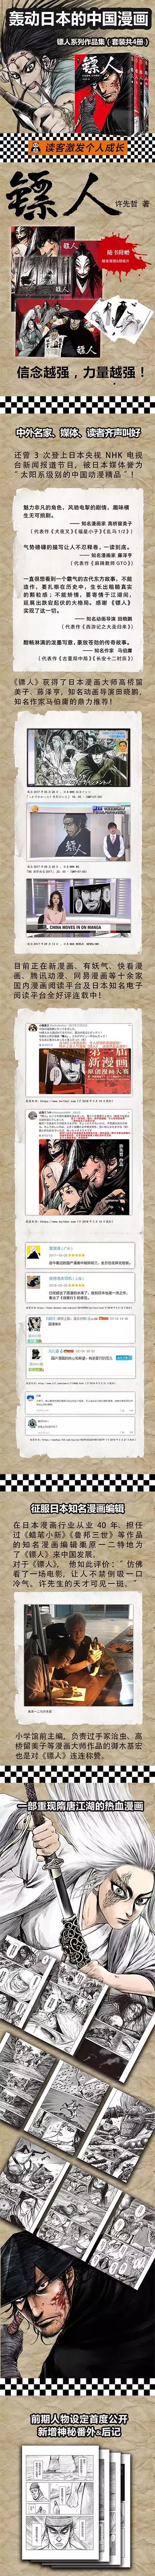The image size is (155, 2576).
Task: Click the 中外名家、媒体、读者齐声叫好 heading
Action: (77, 432)
